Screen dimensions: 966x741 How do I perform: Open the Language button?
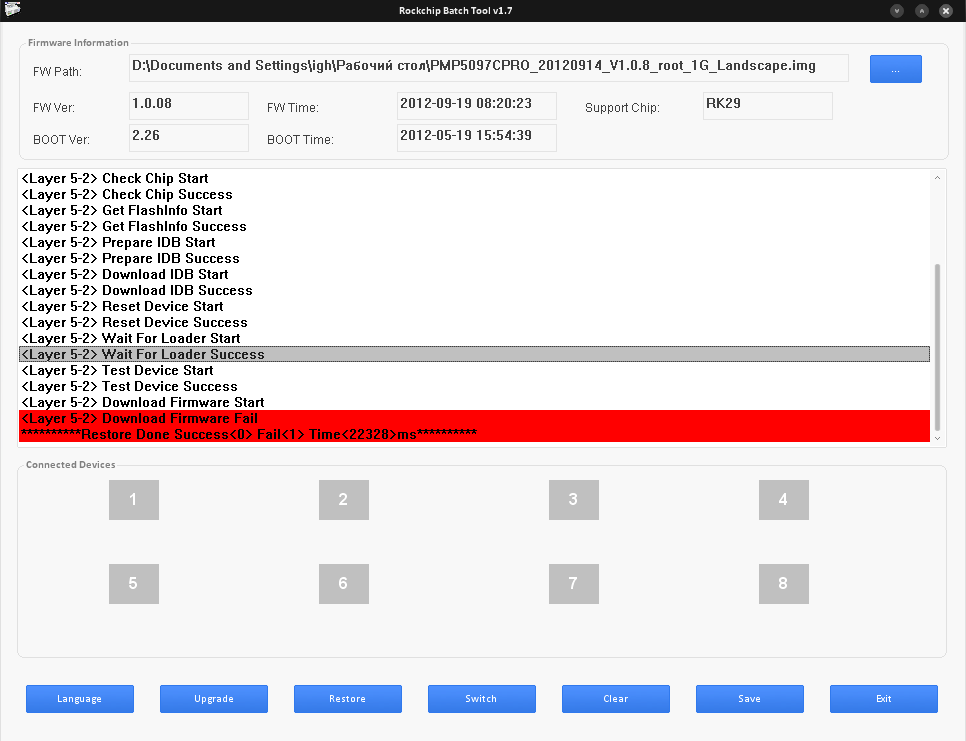click(x=79, y=698)
